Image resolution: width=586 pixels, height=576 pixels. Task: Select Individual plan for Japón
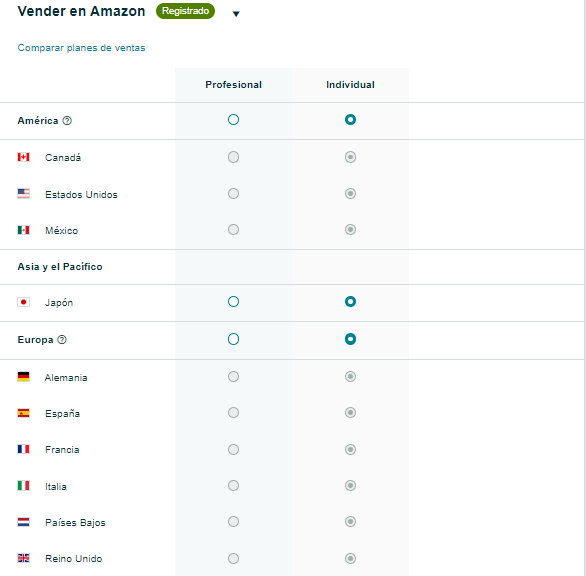pos(350,302)
